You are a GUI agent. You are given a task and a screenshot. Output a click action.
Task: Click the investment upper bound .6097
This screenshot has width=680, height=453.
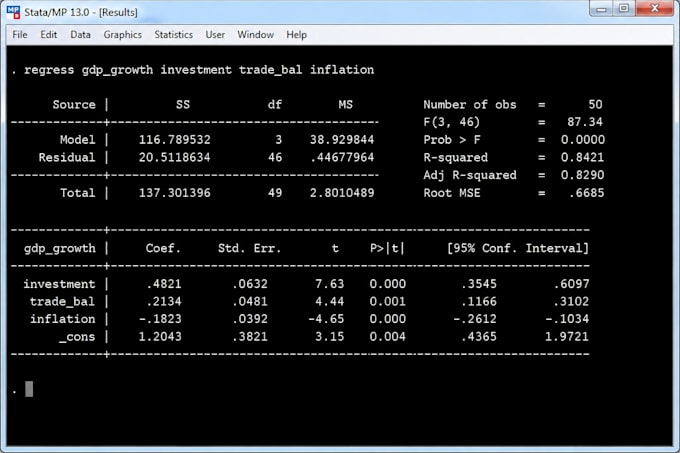571,284
